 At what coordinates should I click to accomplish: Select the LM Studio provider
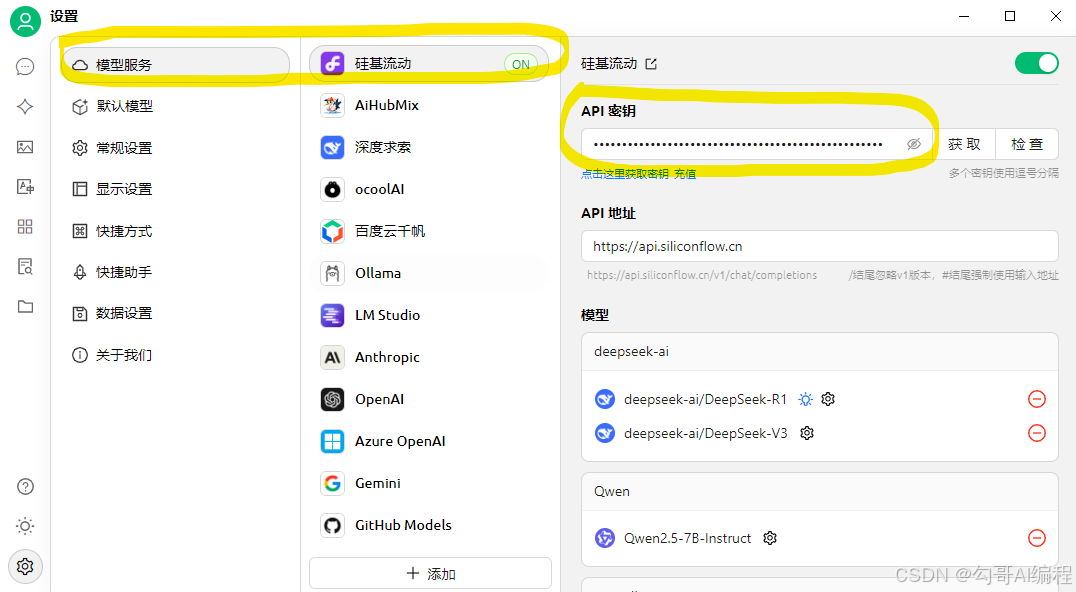(429, 315)
